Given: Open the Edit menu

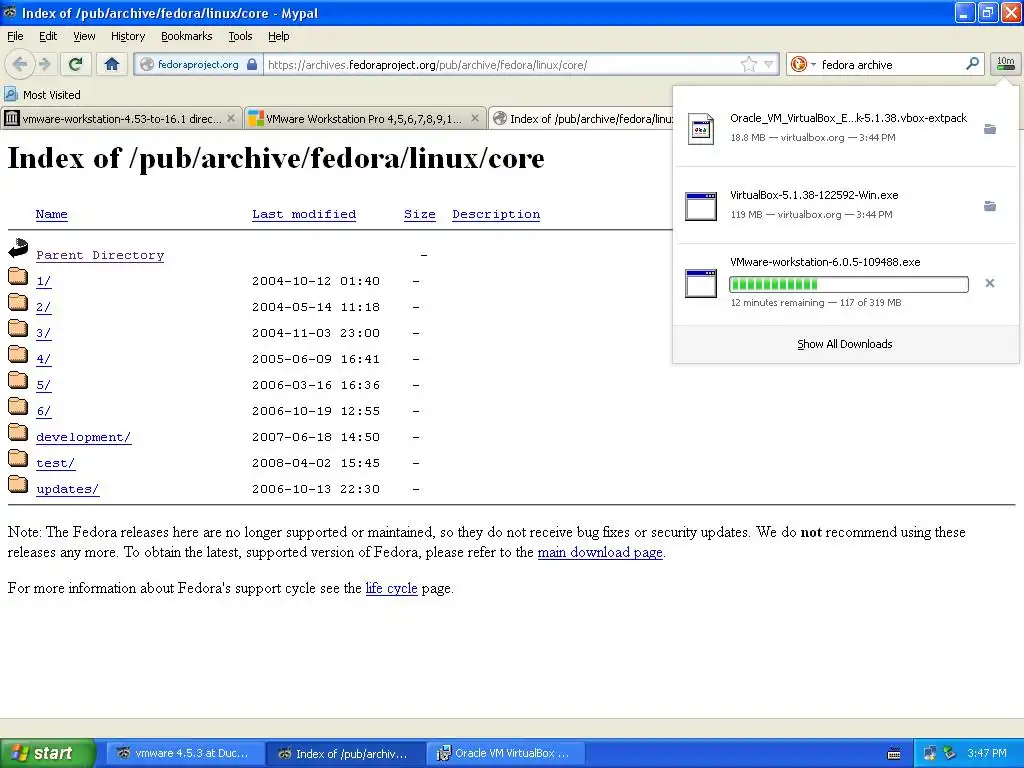Looking at the screenshot, I should [x=48, y=37].
